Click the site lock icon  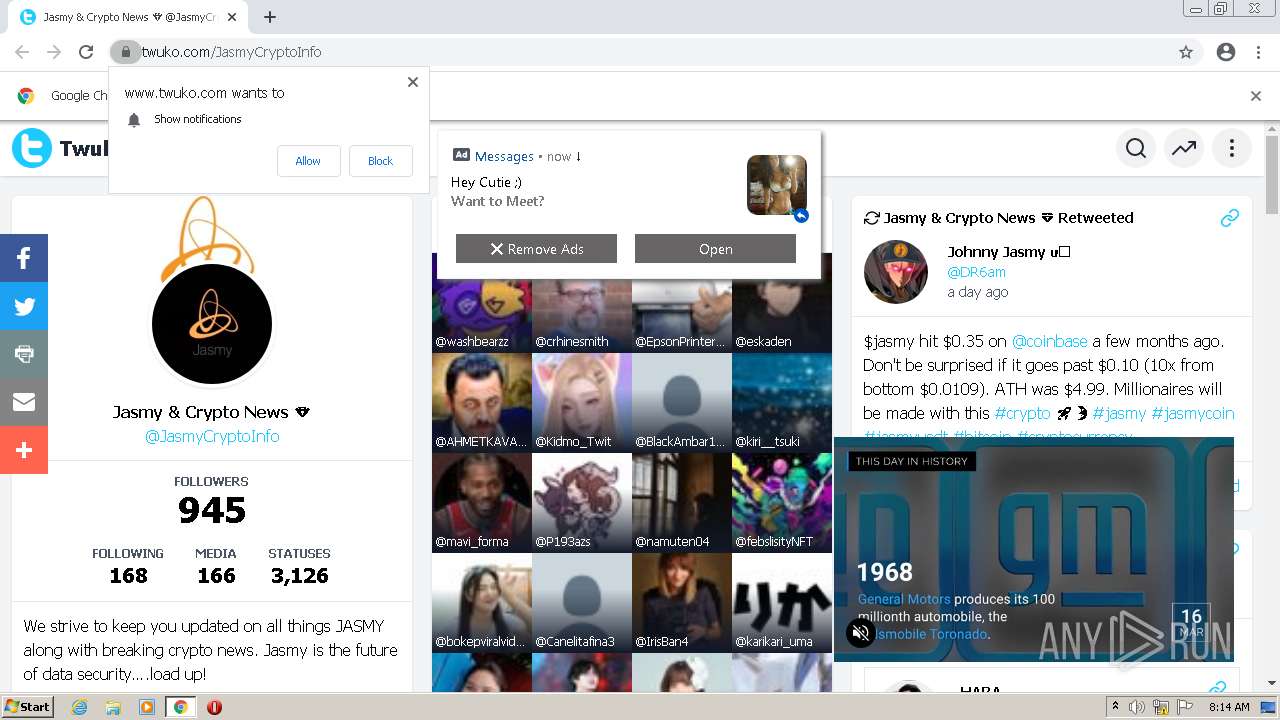tap(125, 52)
